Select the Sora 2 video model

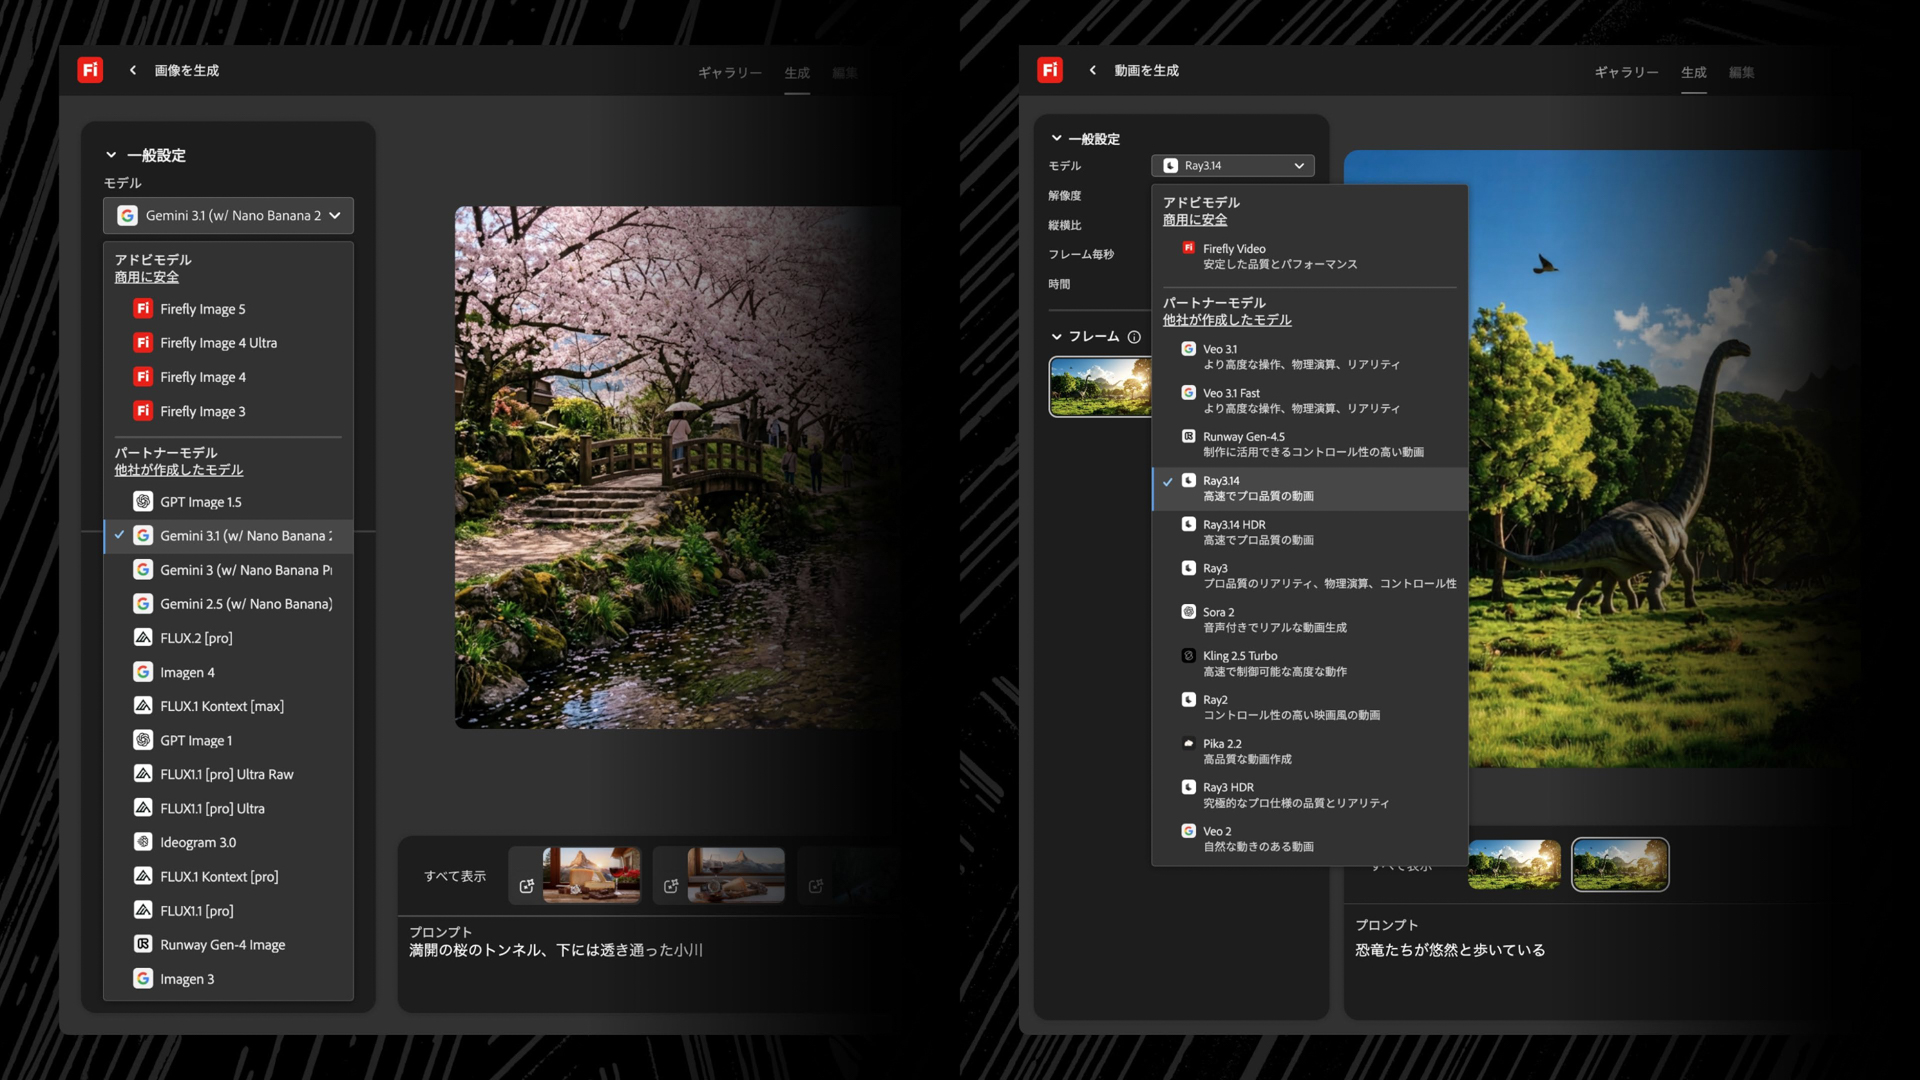tap(1218, 612)
